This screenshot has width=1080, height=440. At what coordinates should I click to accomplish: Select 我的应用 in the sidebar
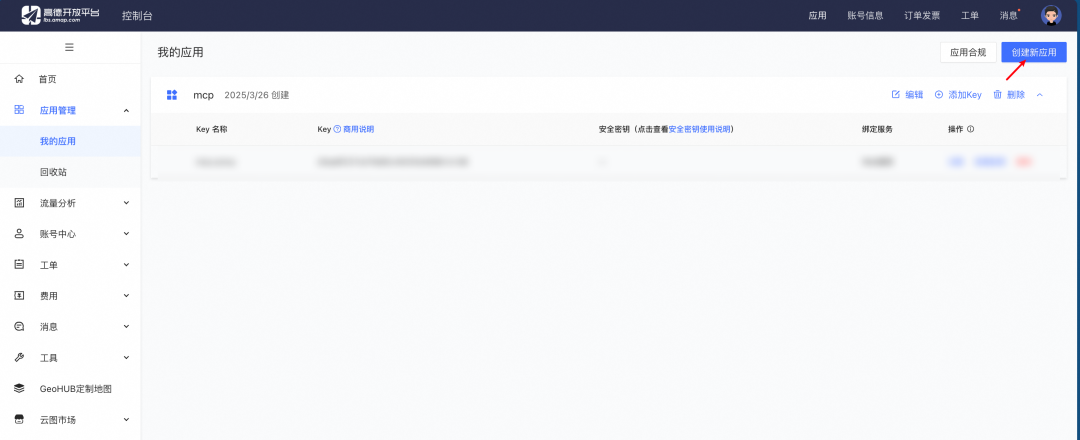point(58,141)
